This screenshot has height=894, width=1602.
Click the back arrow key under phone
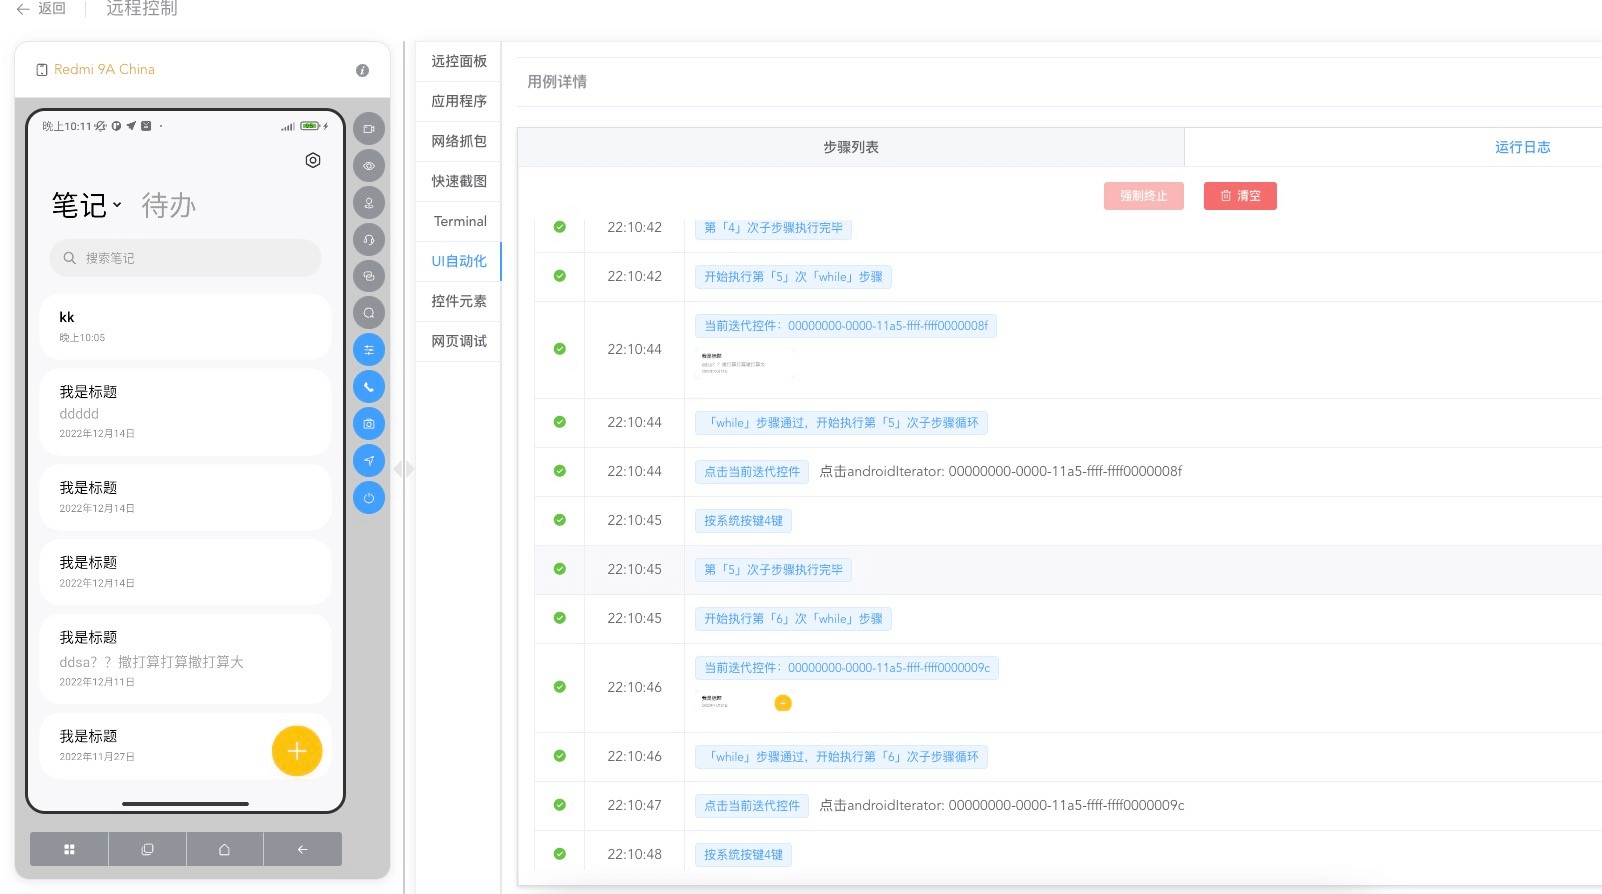pos(302,849)
